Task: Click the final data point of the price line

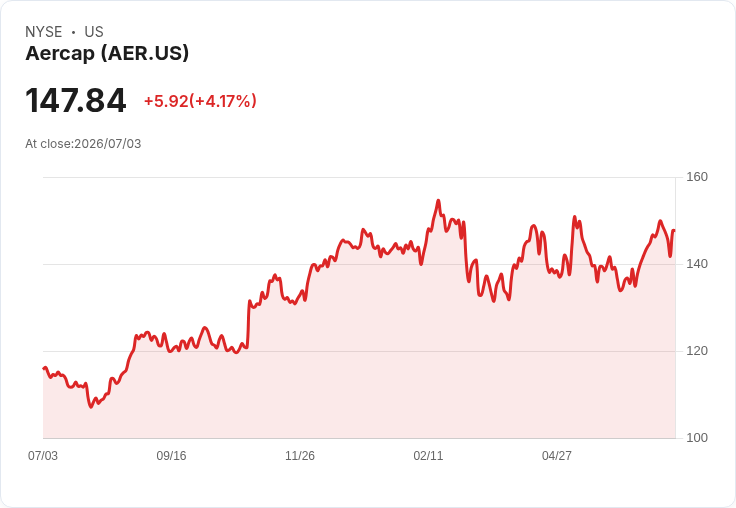Action: click(x=675, y=231)
